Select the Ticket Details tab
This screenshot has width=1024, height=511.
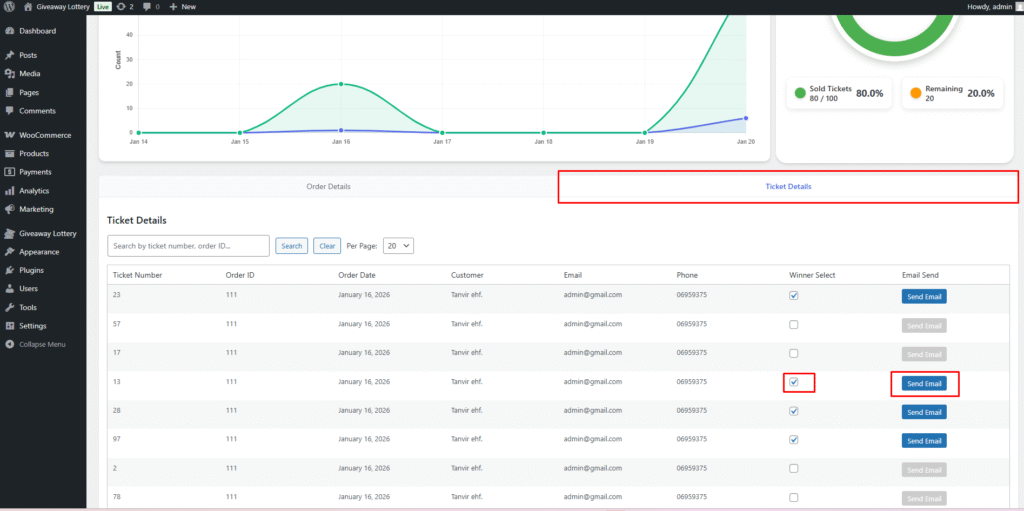point(788,187)
